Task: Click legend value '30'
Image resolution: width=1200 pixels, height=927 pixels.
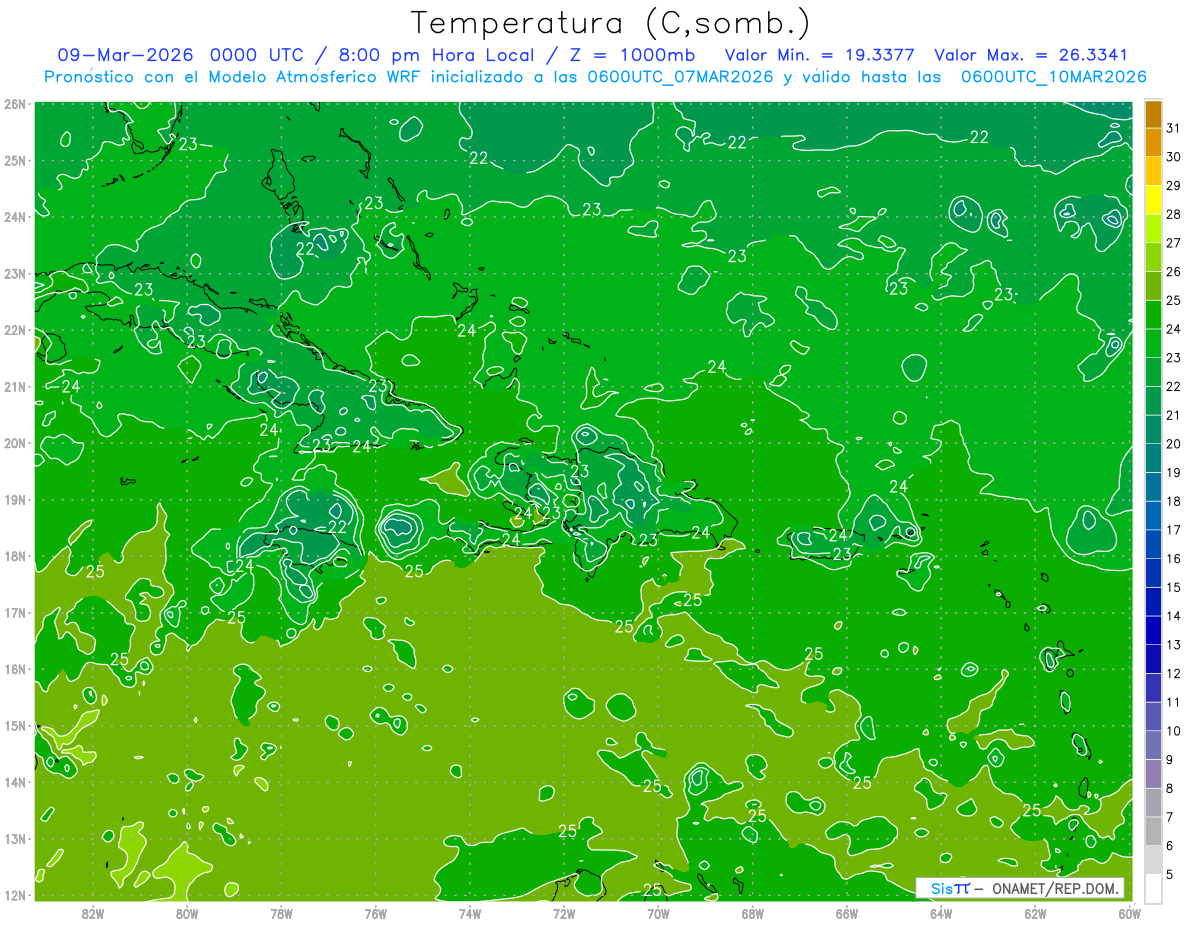Action: tap(1173, 157)
